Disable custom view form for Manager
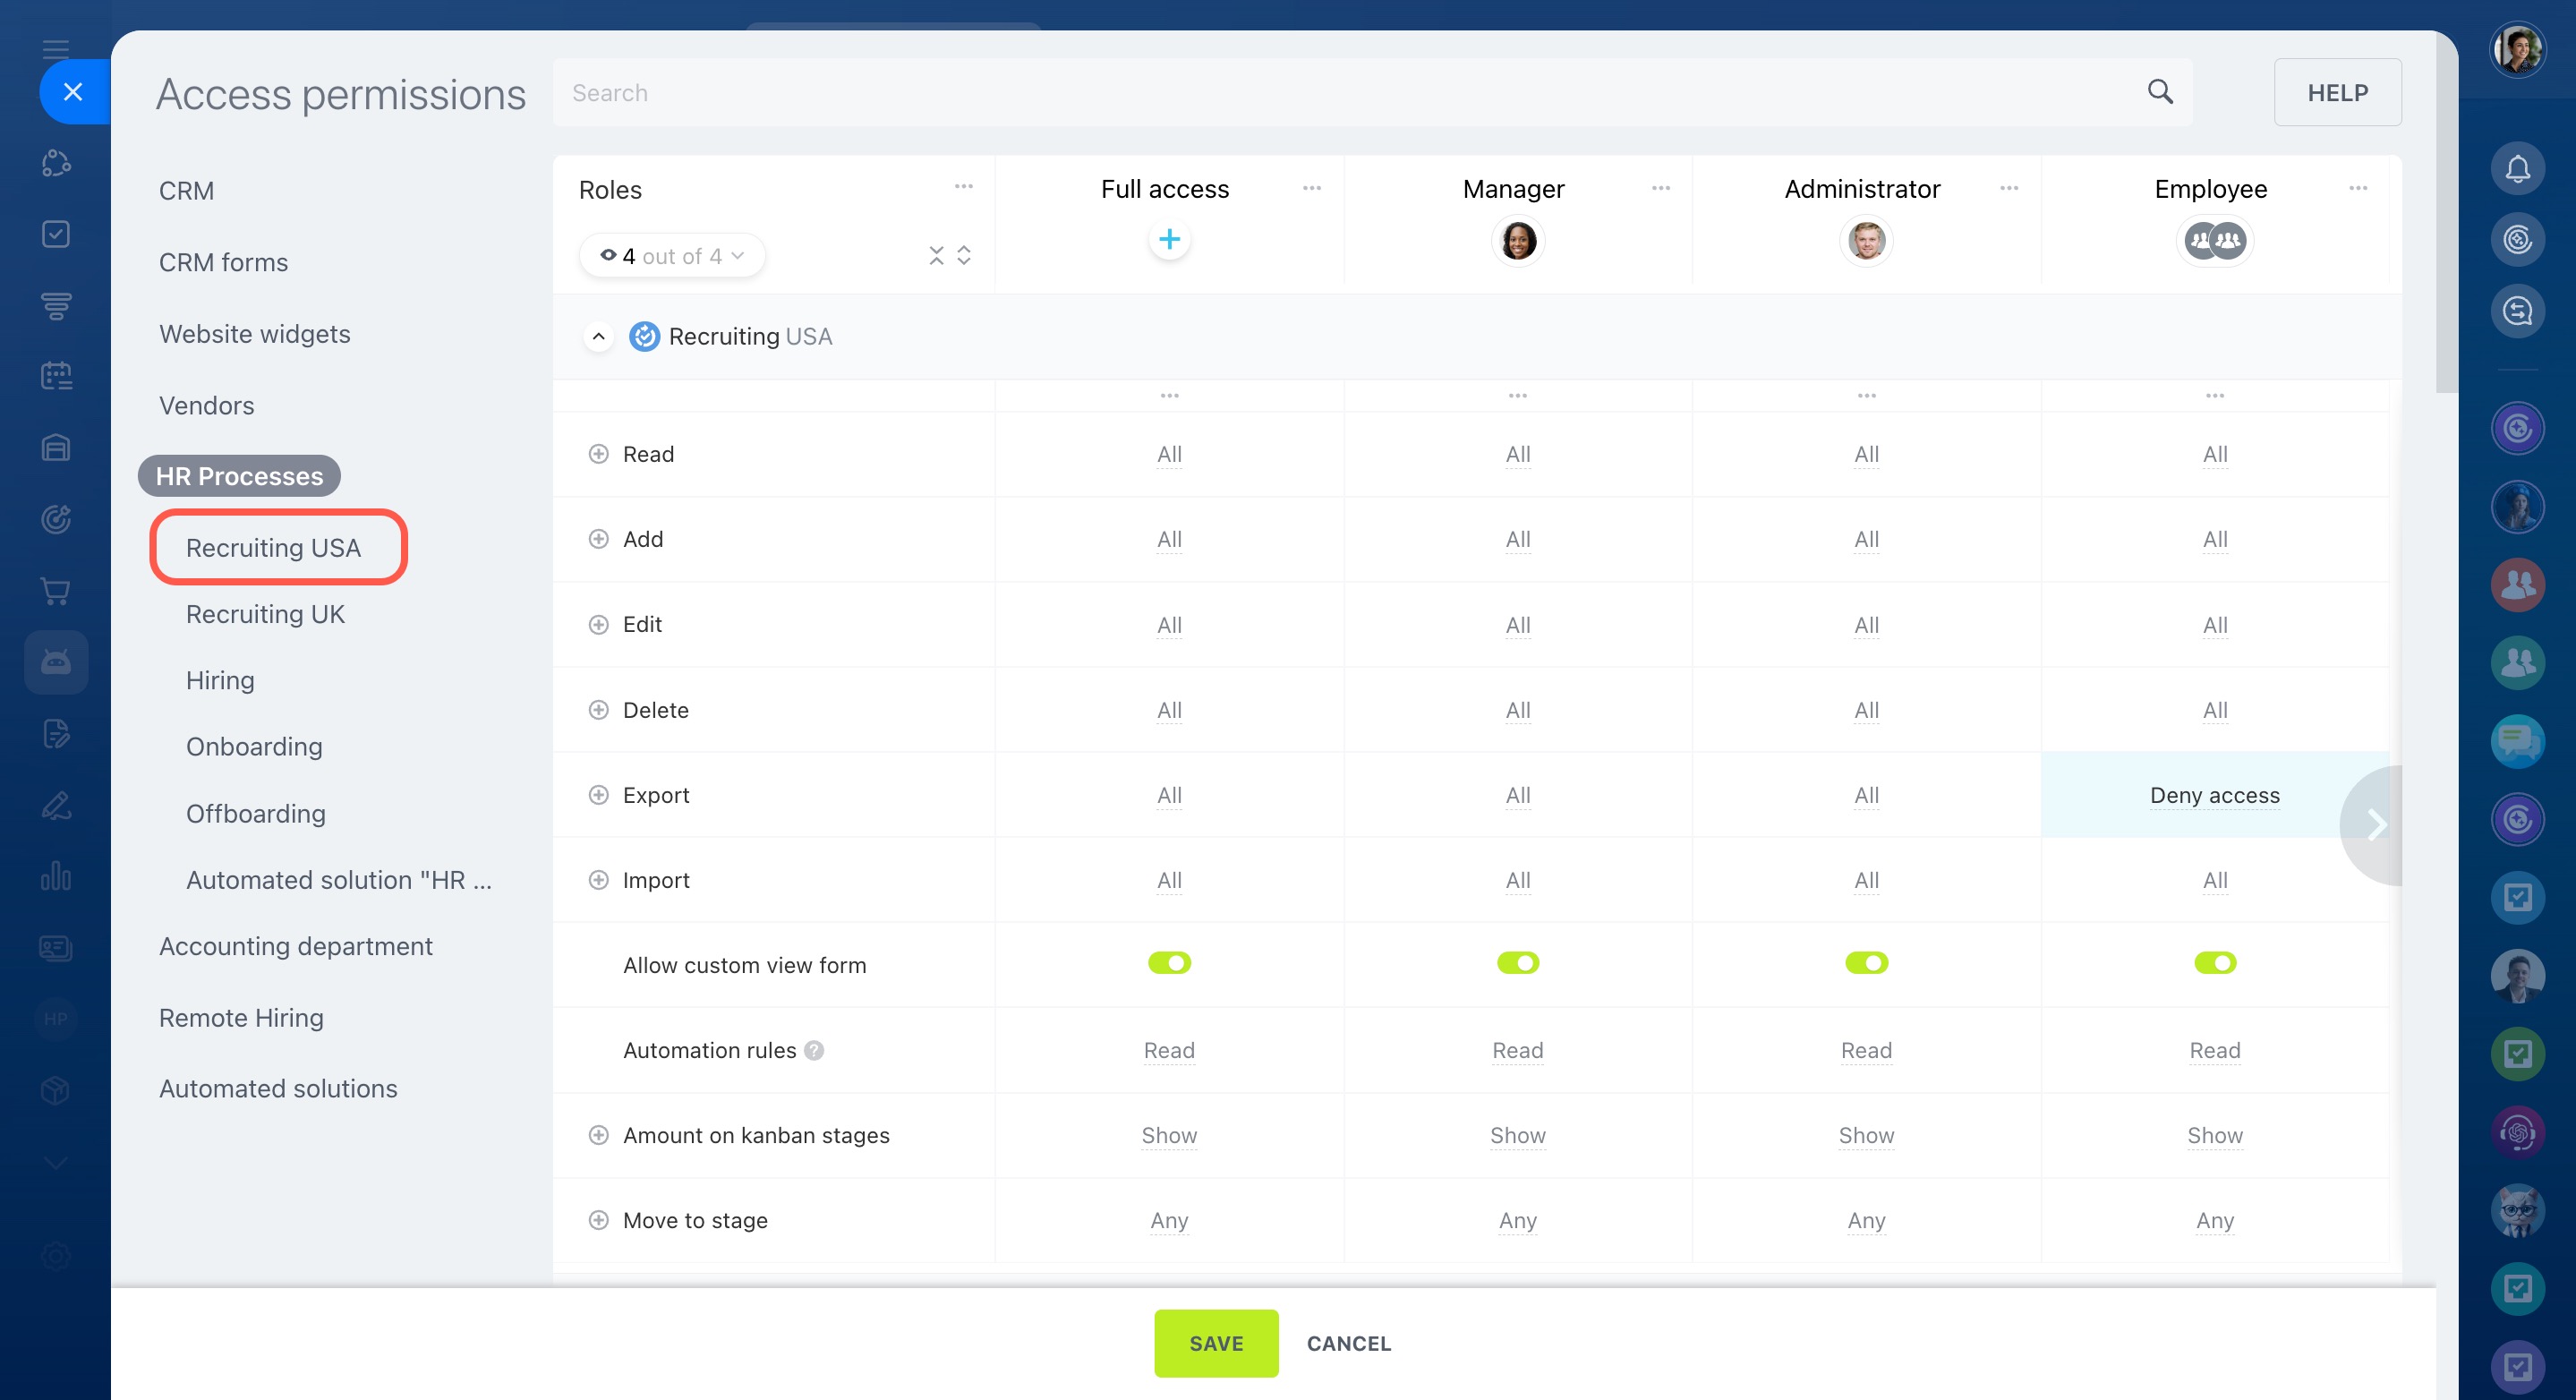Screen dimensions: 2576x1400 click(x=1517, y=963)
